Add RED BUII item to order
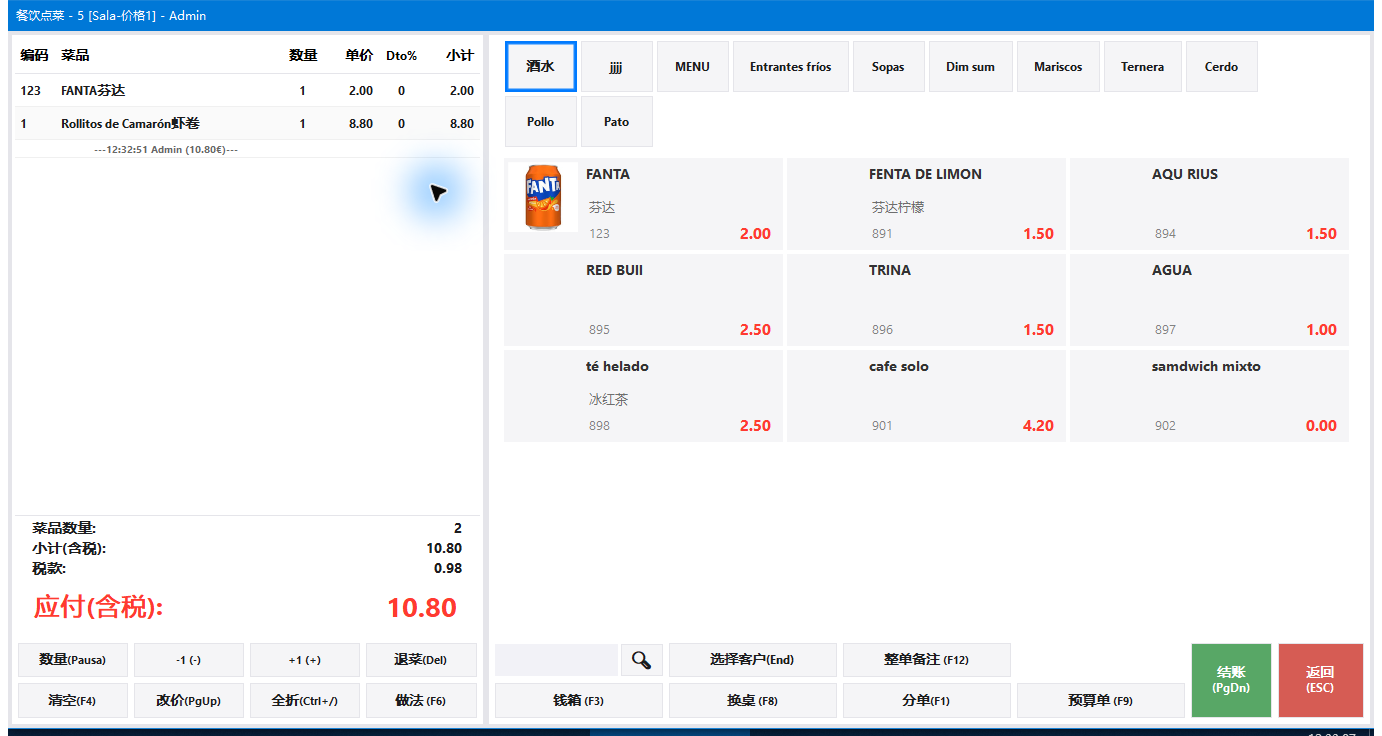 (x=643, y=300)
